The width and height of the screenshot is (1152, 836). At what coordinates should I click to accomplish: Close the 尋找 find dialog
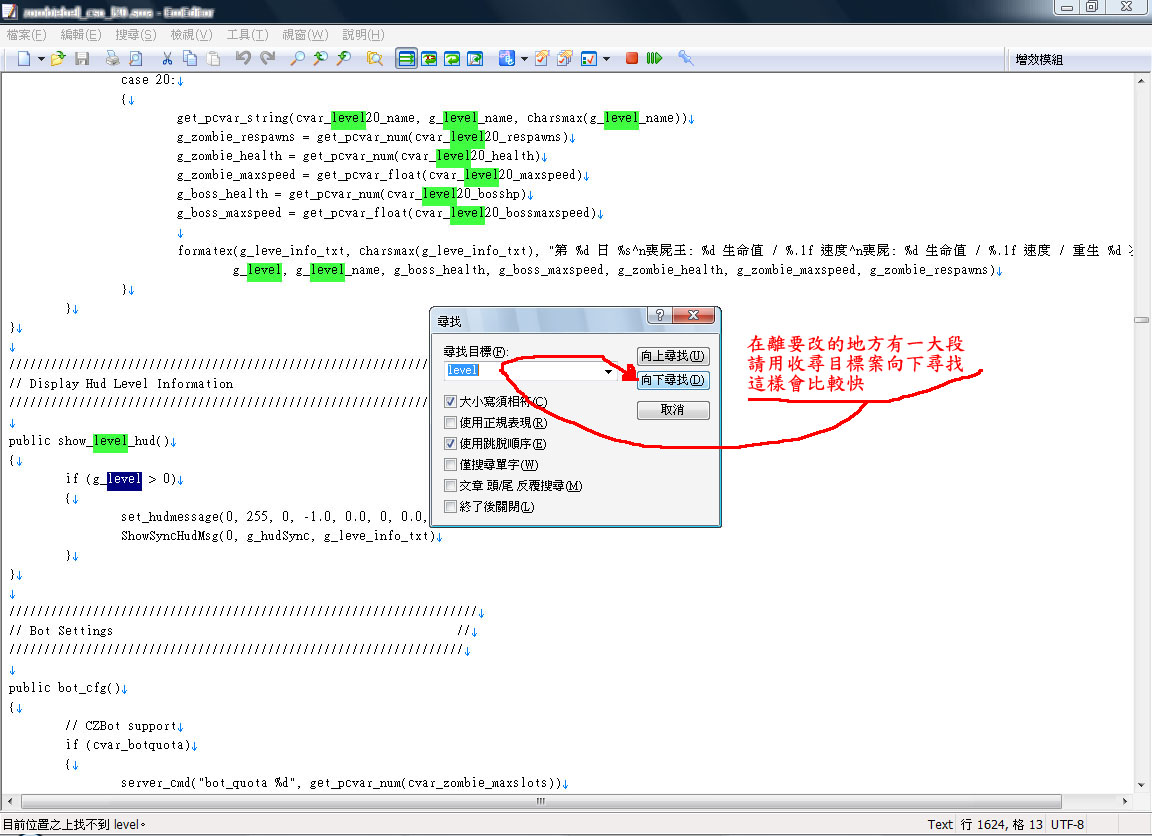(693, 315)
